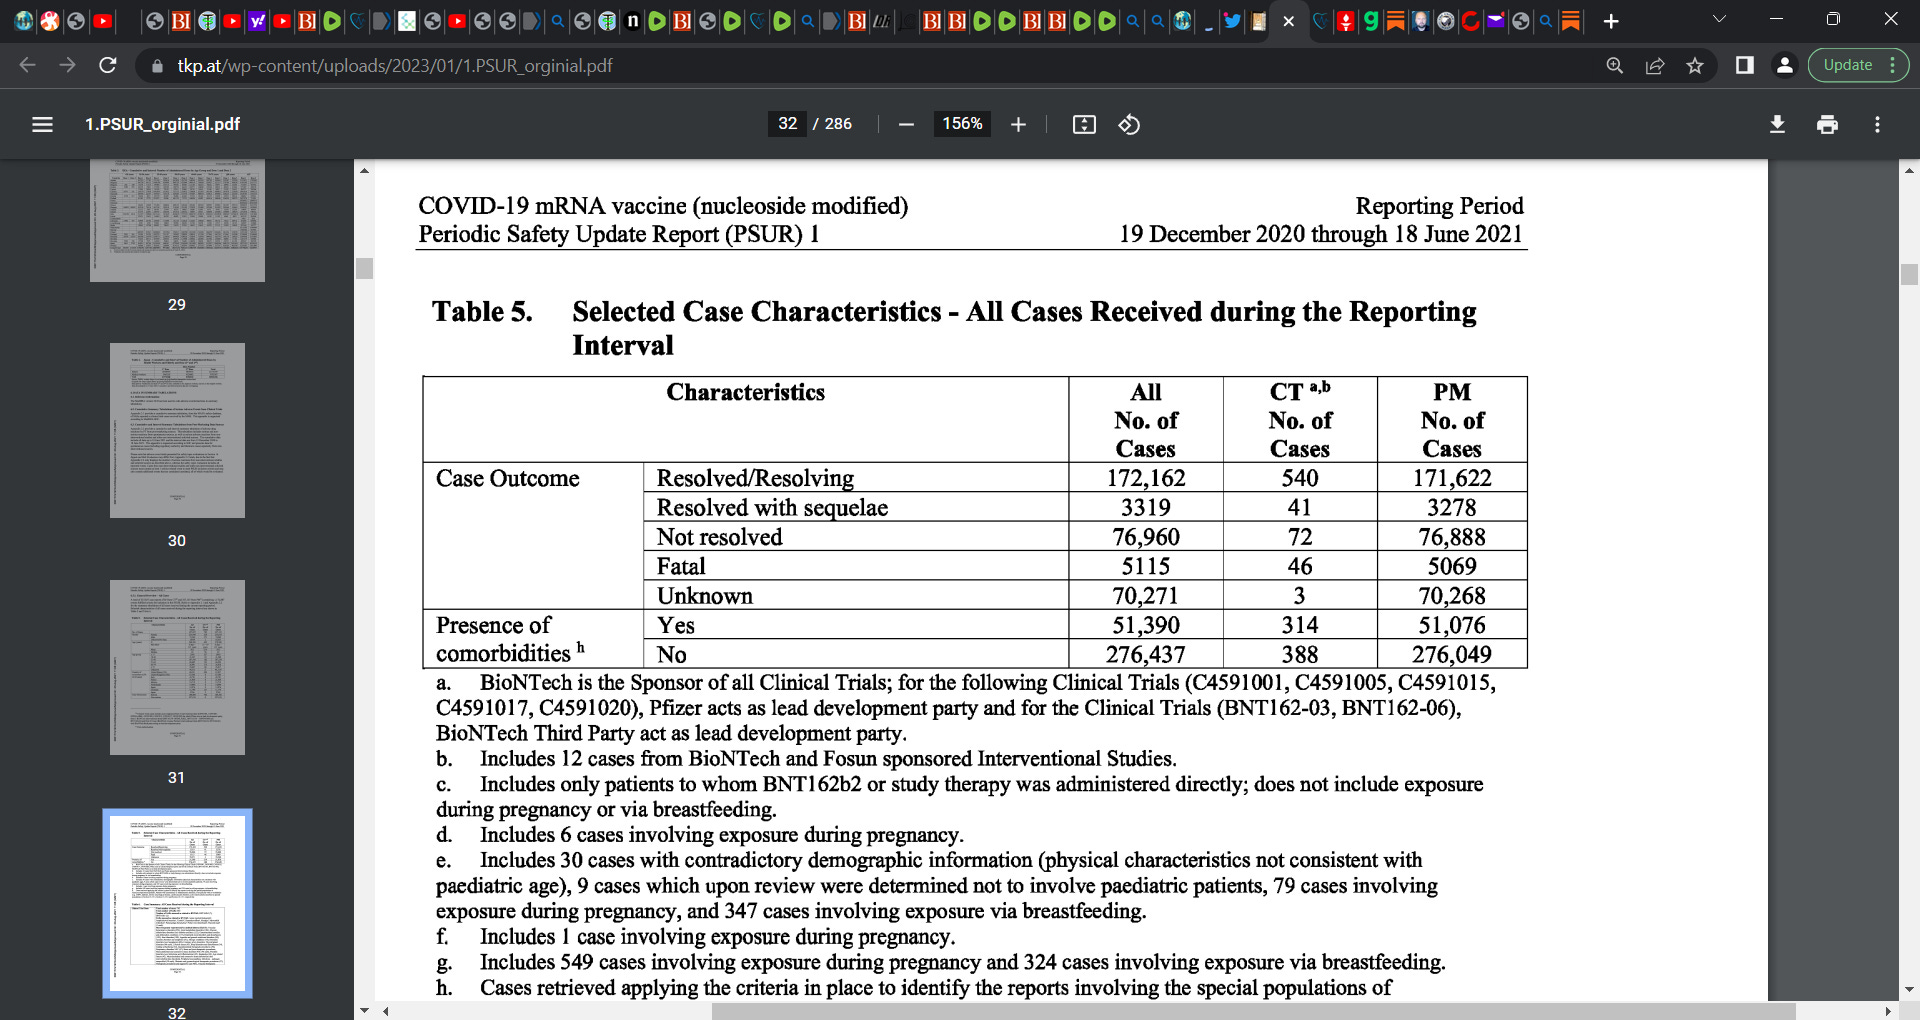The width and height of the screenshot is (1920, 1020).
Task: Click the 'Fatal' row label
Action: pos(681,566)
